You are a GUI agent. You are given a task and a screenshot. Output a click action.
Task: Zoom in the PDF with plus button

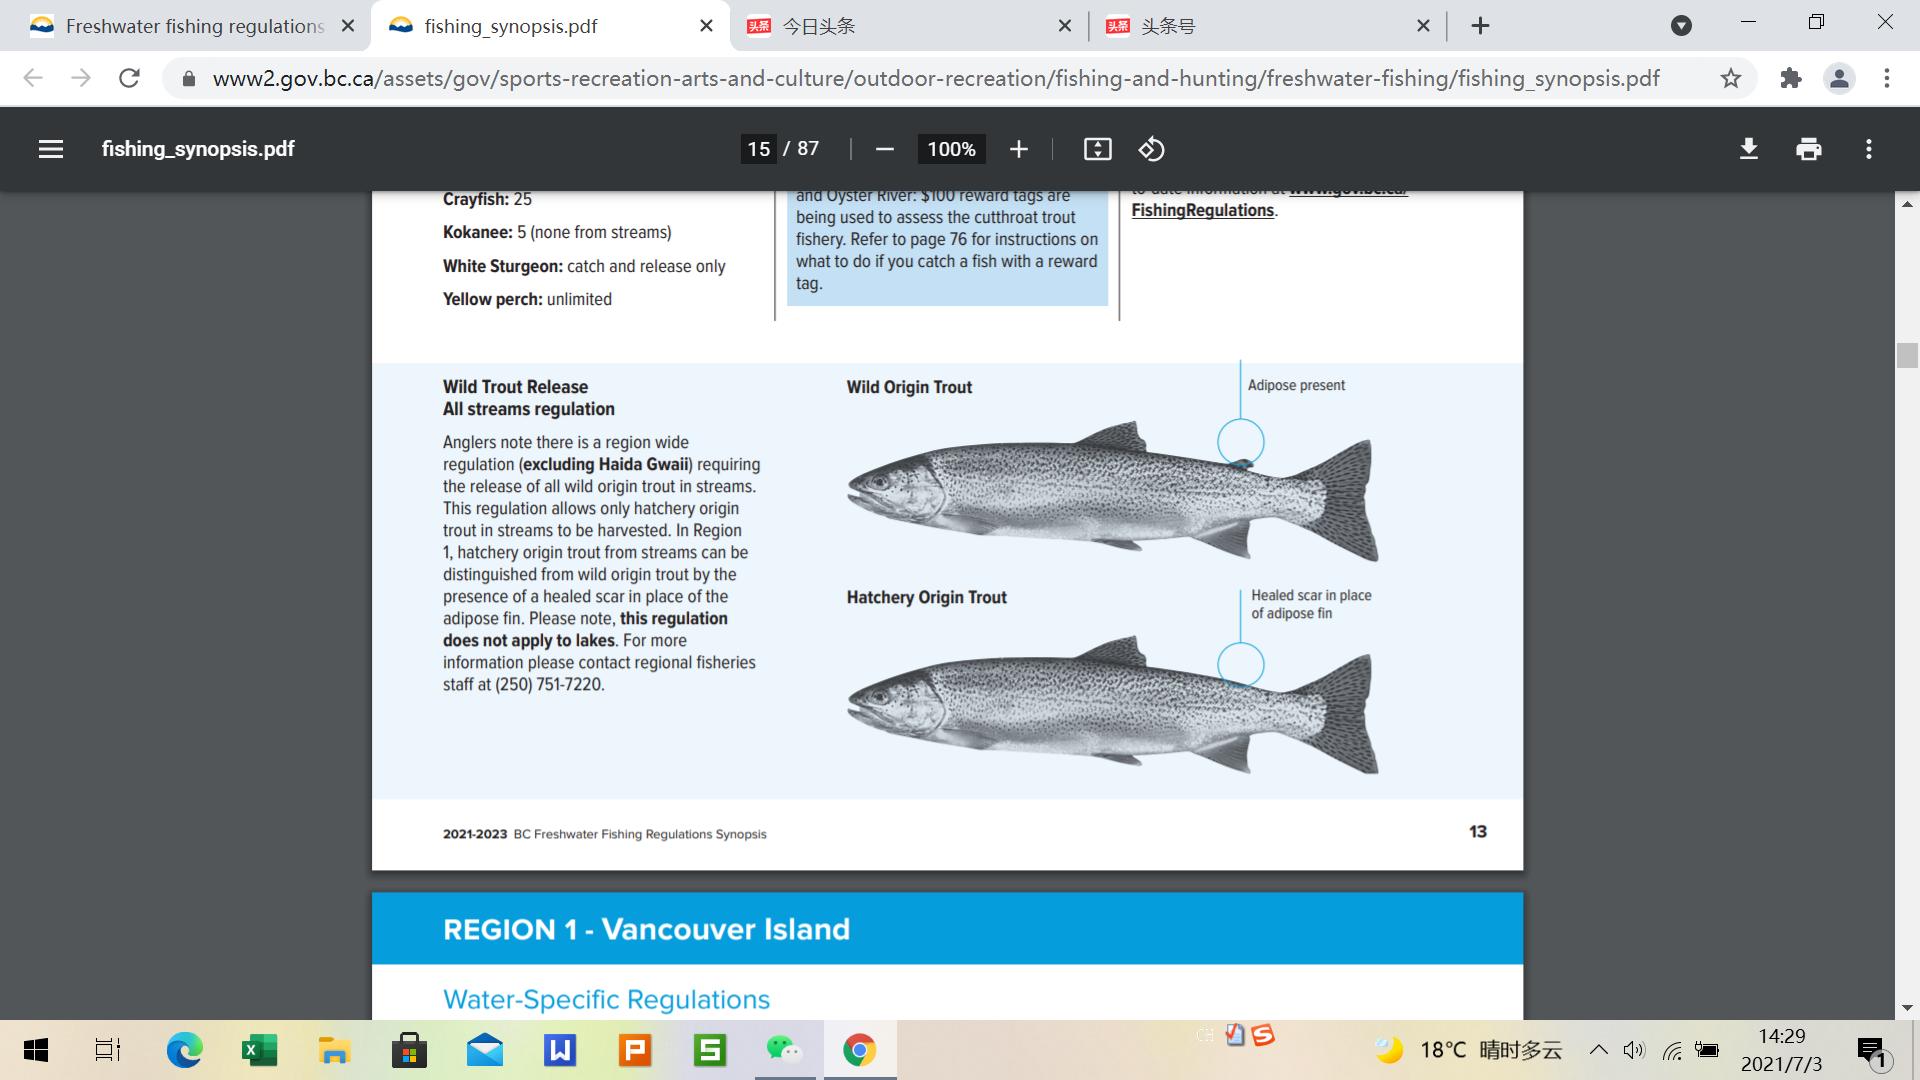coord(1018,149)
